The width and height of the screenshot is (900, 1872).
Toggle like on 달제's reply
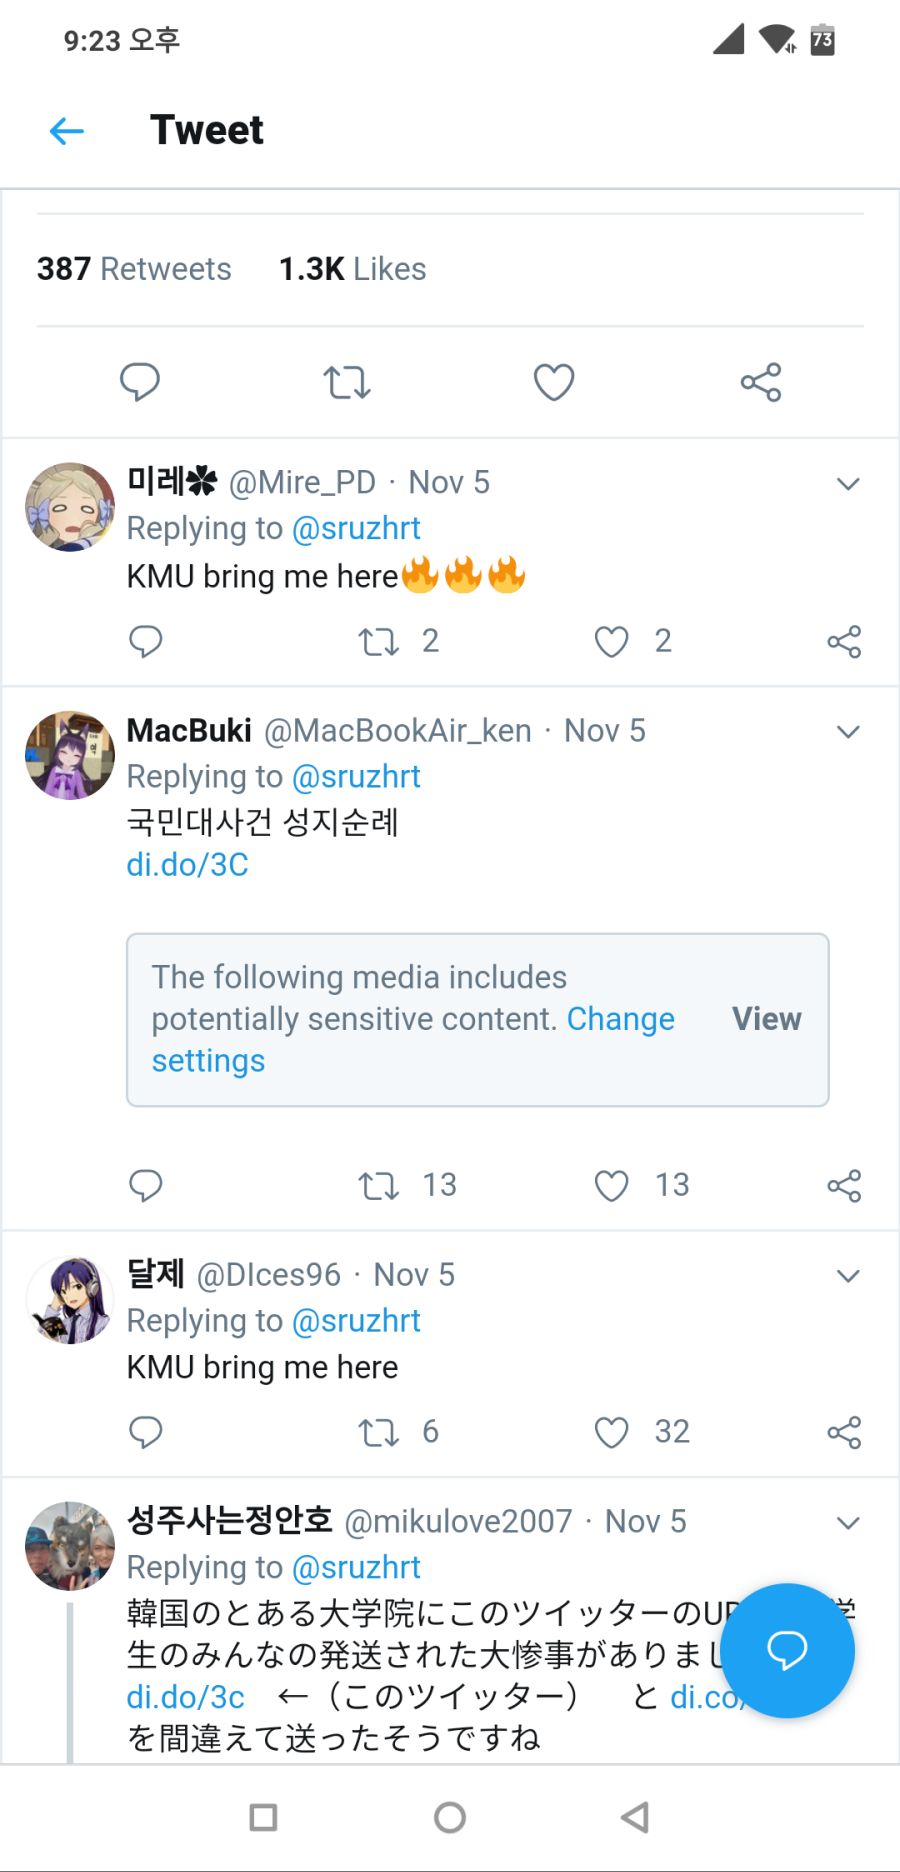[x=611, y=1432]
